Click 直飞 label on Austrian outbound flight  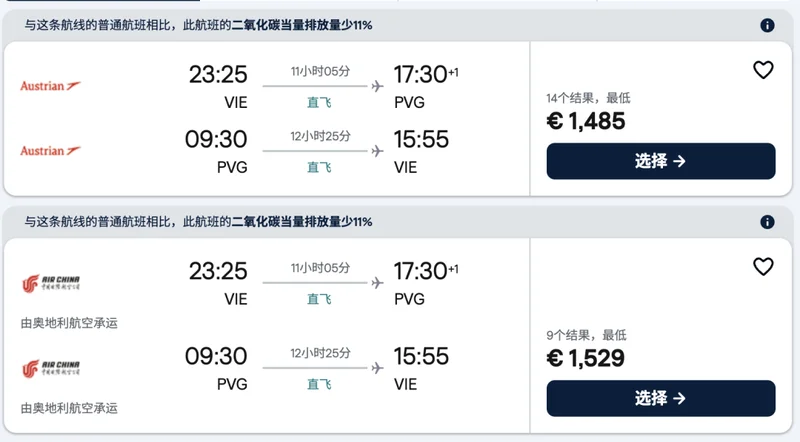click(x=319, y=102)
